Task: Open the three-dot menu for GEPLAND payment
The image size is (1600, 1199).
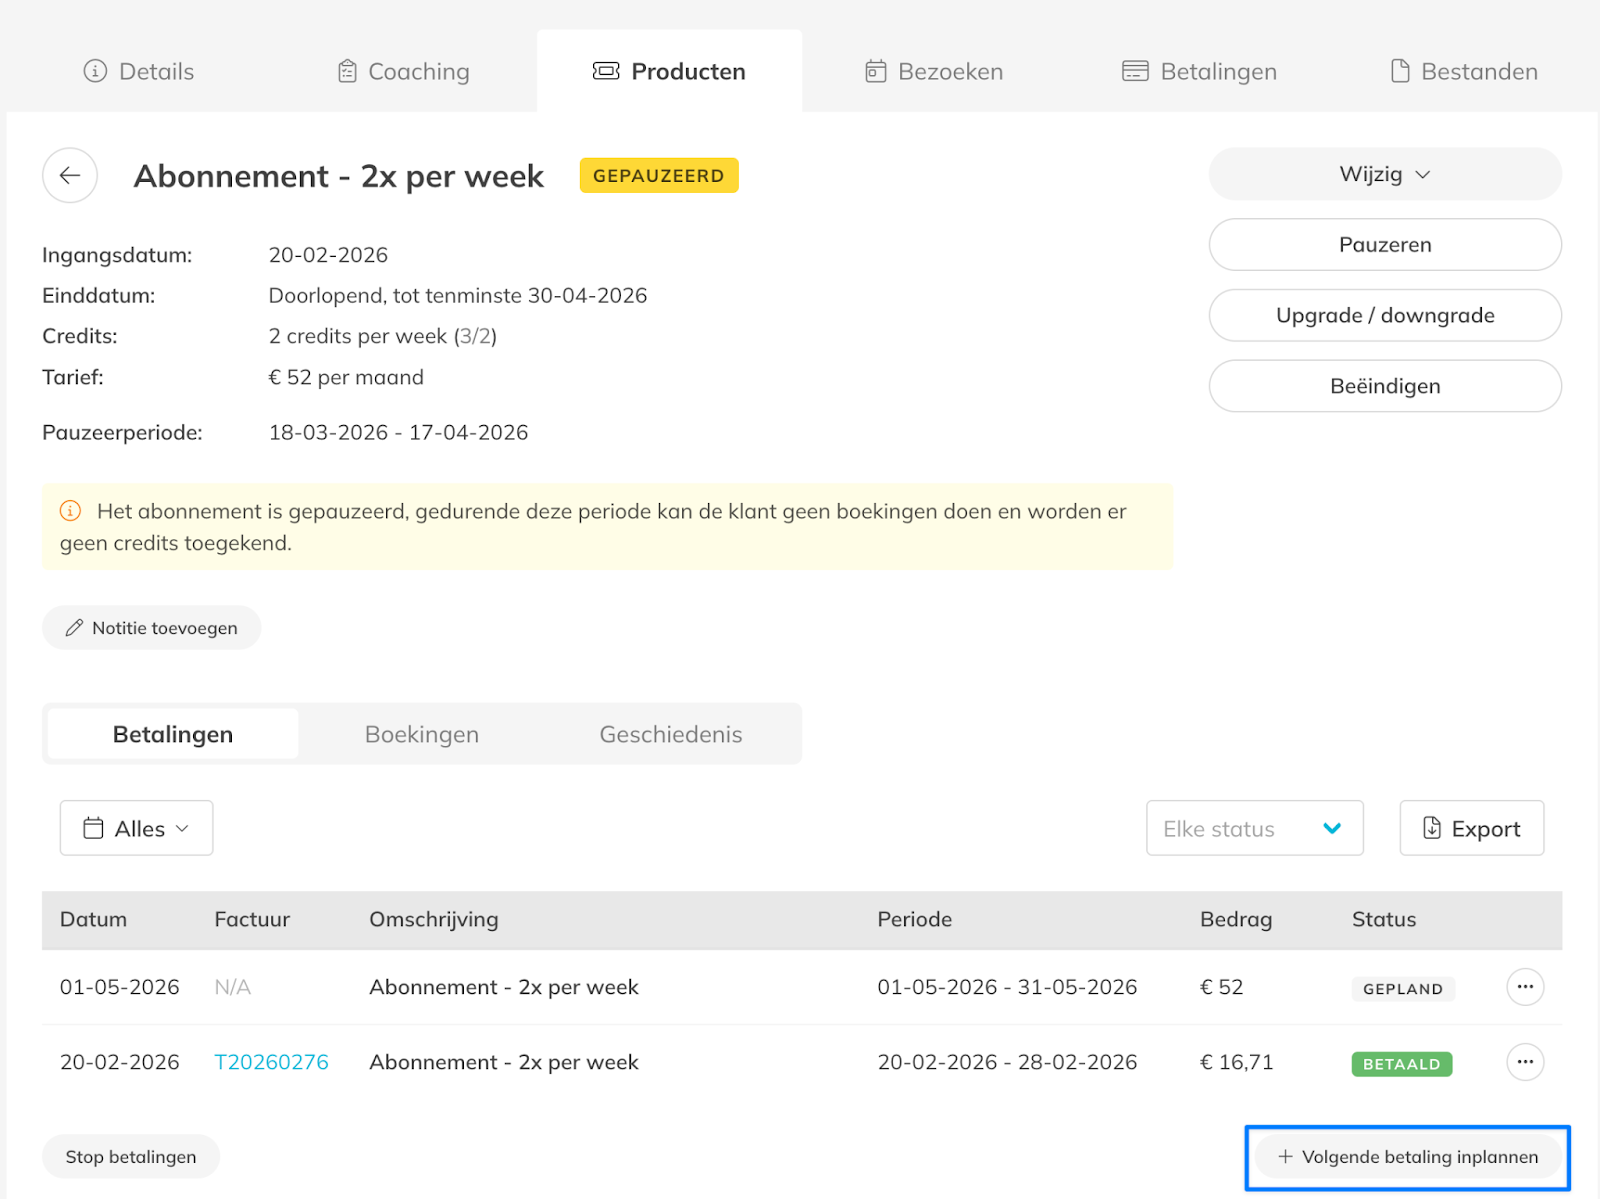Action: pyautogui.click(x=1524, y=987)
